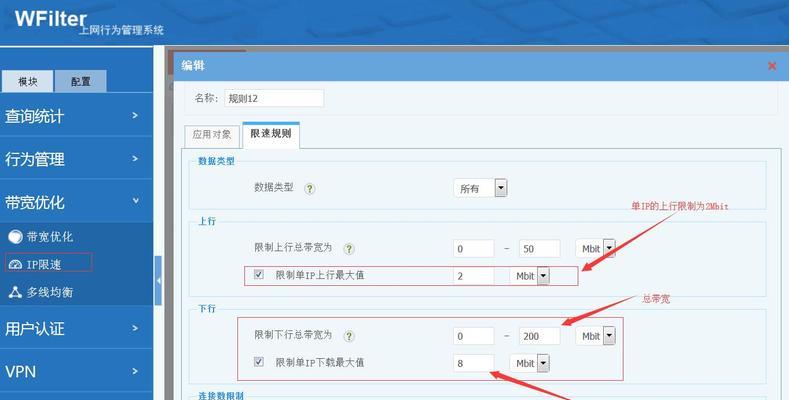Image resolution: width=789 pixels, height=400 pixels.
Task: Toggle the 限制单IP下载最大值 checkbox
Action: click(259, 362)
